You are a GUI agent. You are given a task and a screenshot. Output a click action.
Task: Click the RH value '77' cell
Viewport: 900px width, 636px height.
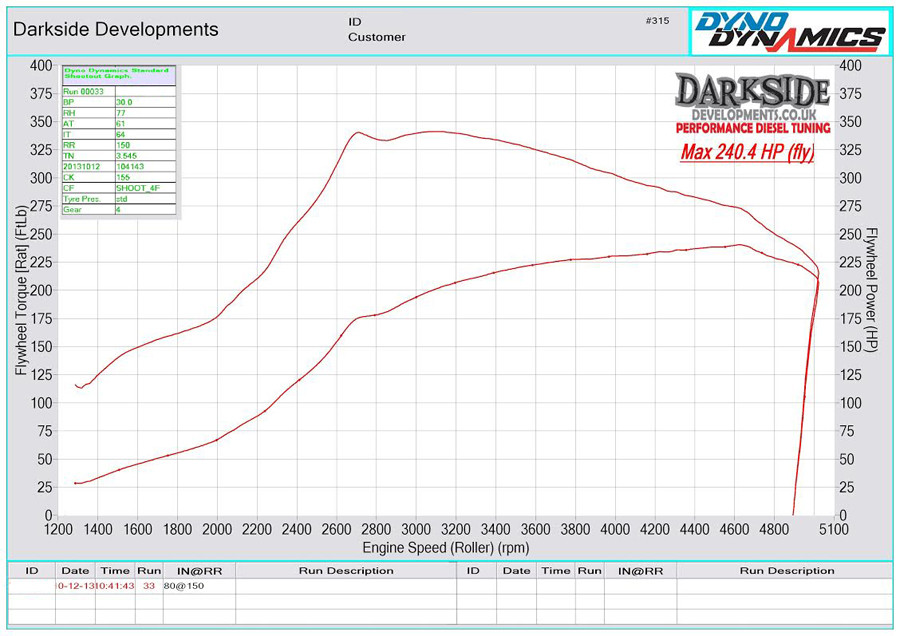click(145, 113)
